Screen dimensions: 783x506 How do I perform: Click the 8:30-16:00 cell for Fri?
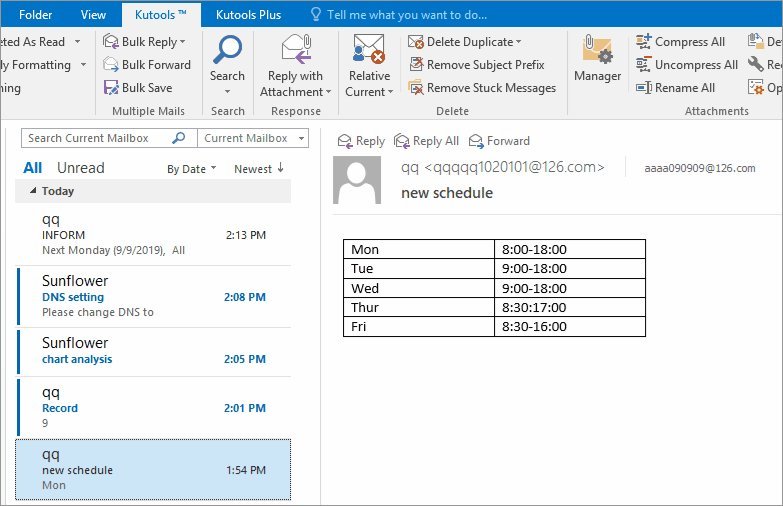coord(570,327)
